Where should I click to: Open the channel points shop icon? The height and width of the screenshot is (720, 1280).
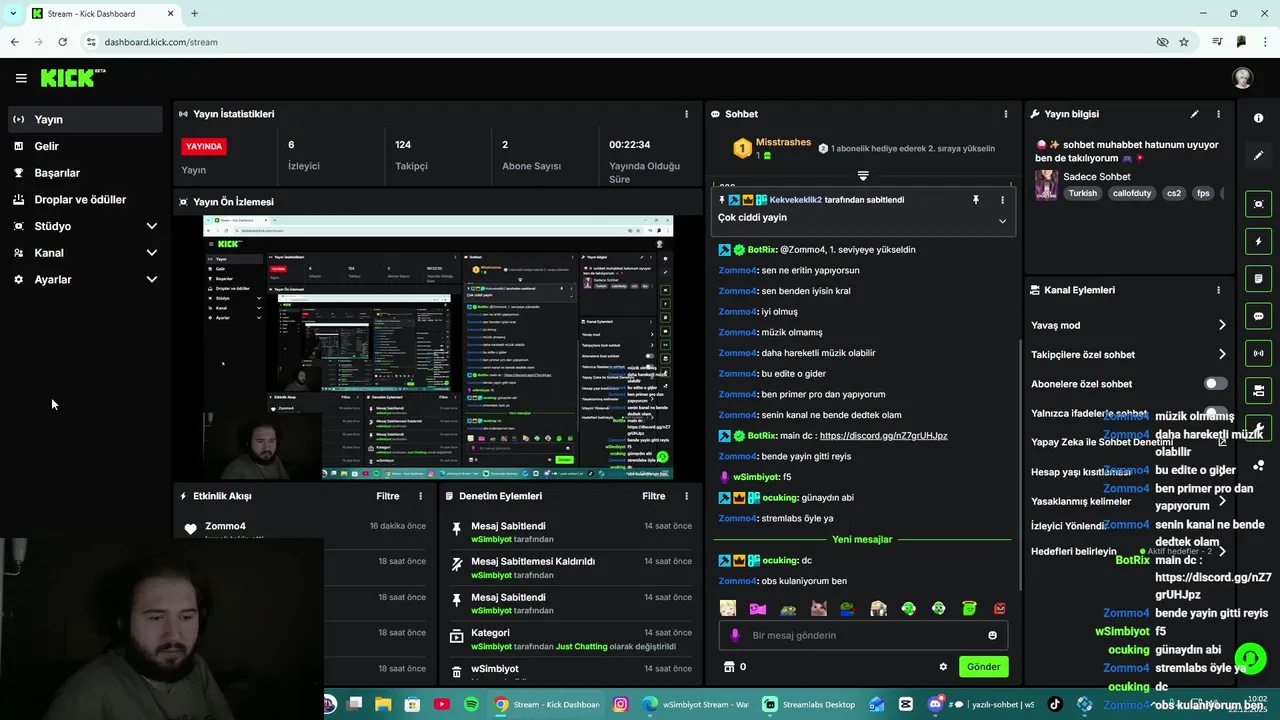[729, 667]
